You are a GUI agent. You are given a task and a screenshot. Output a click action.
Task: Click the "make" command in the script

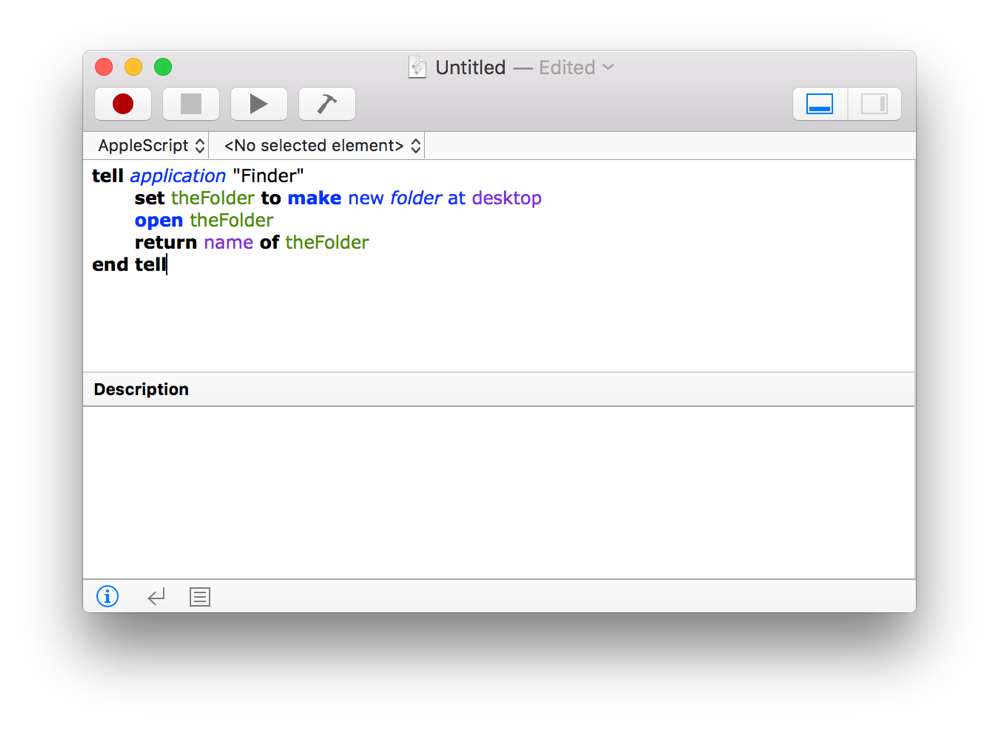[314, 198]
